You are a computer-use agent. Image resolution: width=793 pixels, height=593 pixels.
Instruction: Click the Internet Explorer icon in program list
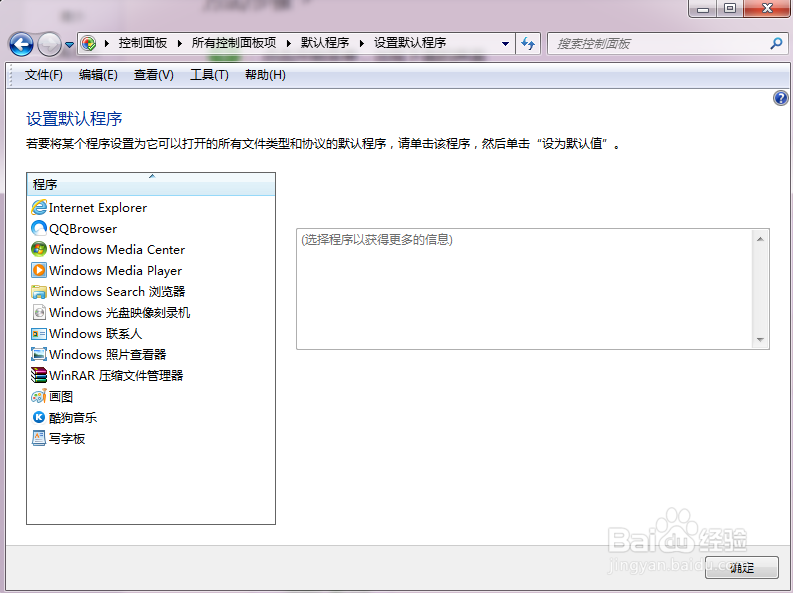pos(39,207)
